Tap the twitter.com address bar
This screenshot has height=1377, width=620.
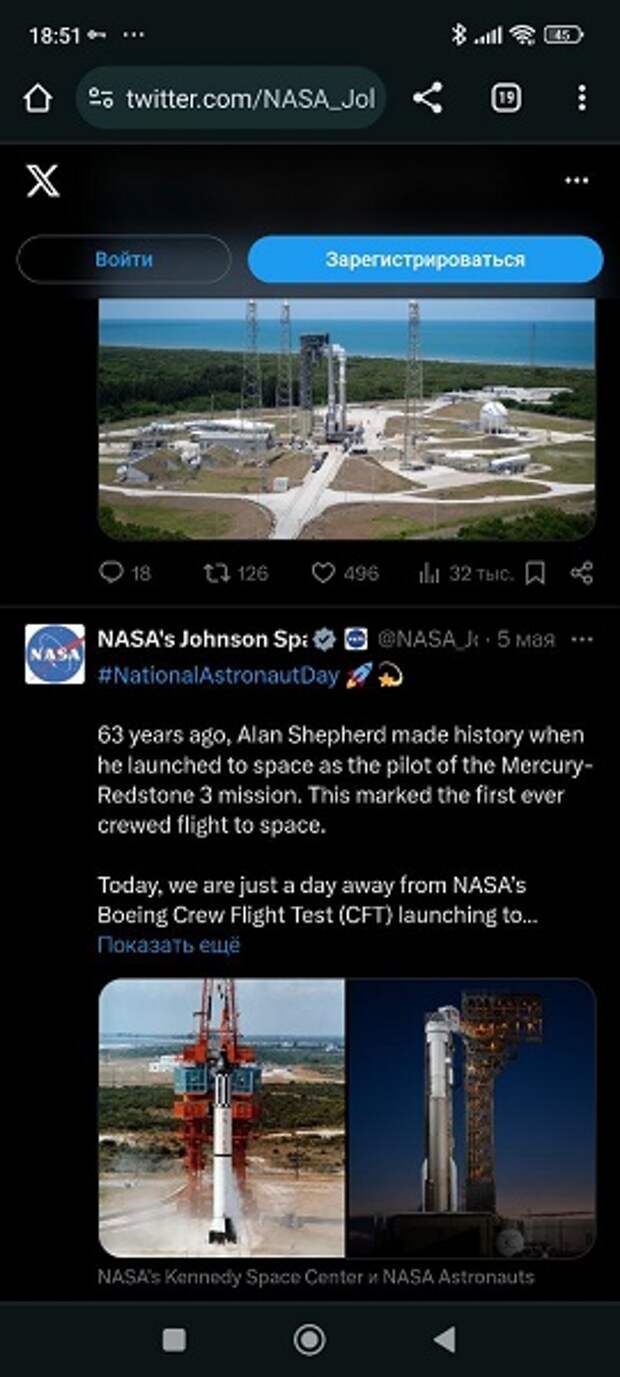[x=231, y=98]
